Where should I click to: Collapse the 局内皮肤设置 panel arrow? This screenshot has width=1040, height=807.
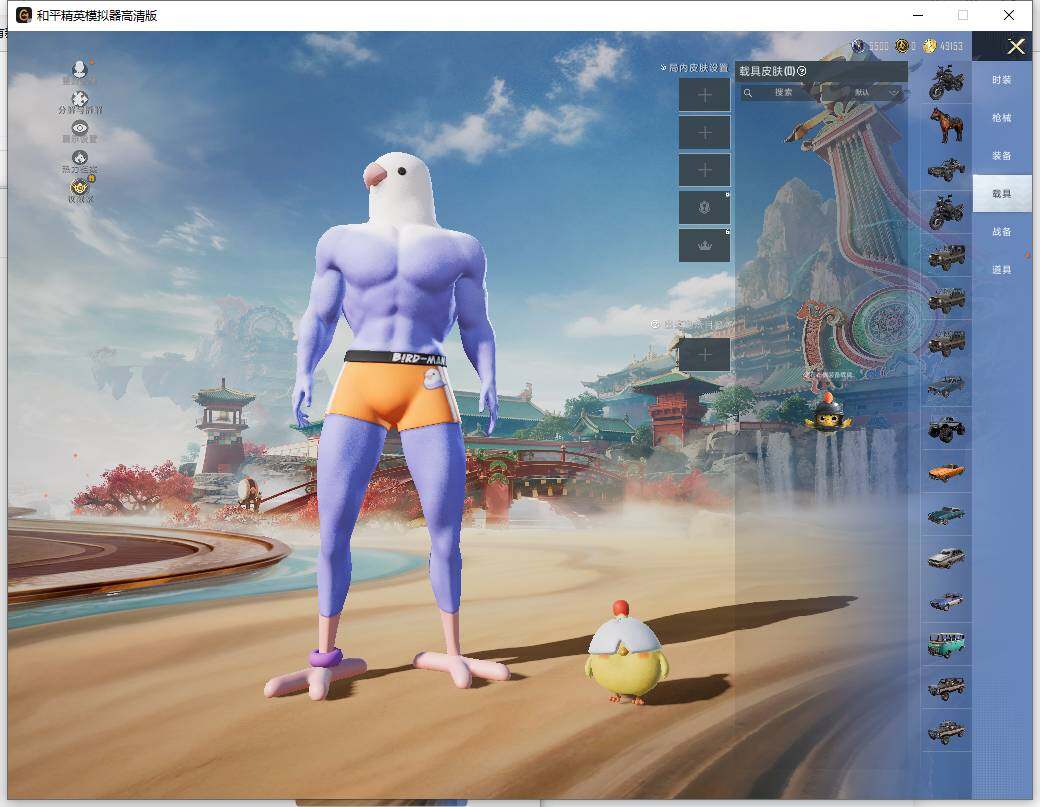663,68
